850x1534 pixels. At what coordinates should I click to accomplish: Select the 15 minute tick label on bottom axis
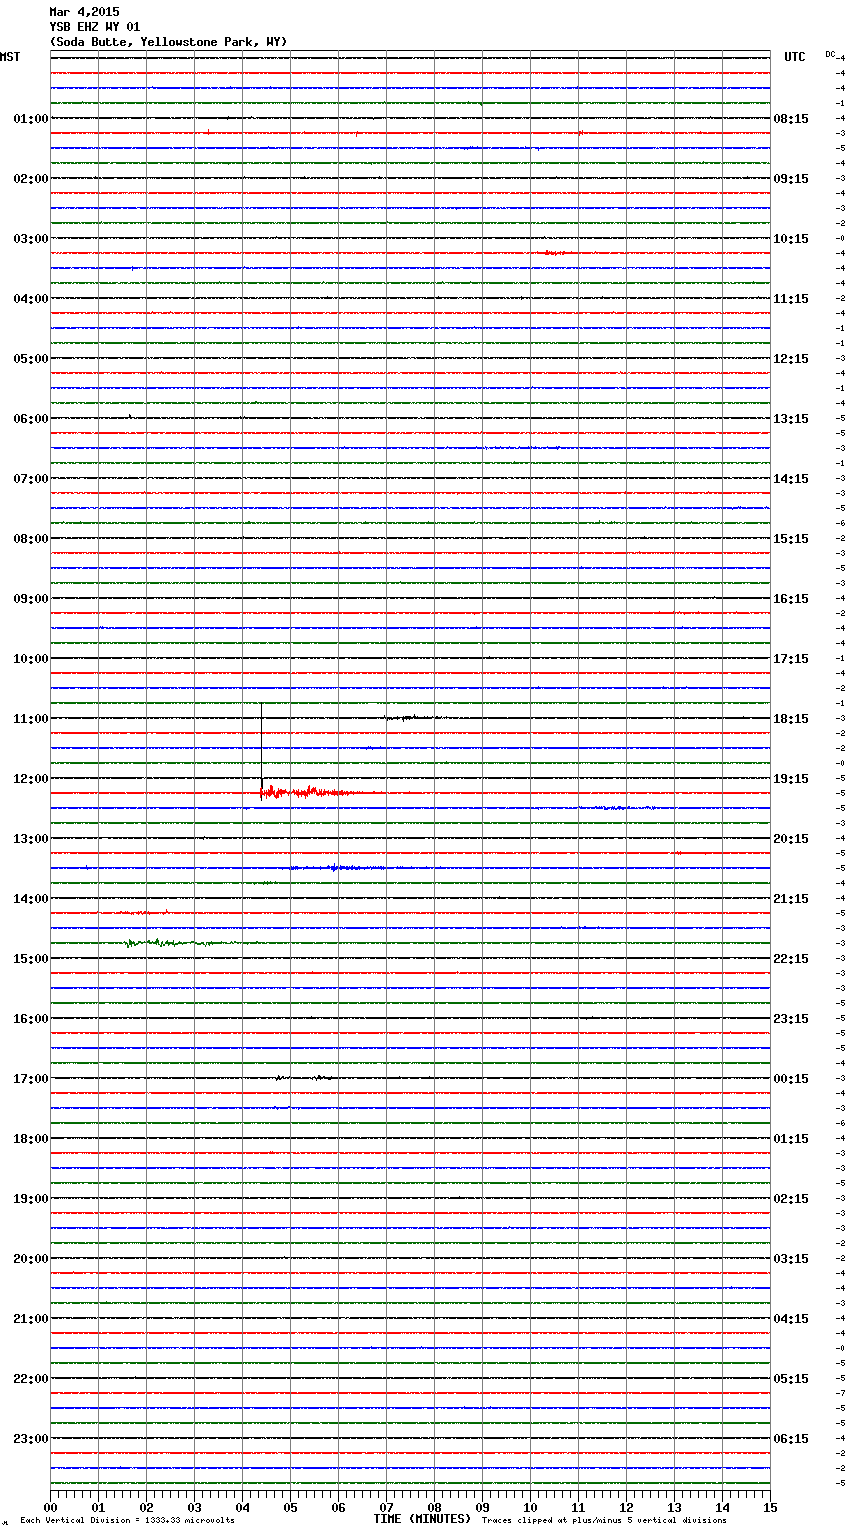(769, 1507)
